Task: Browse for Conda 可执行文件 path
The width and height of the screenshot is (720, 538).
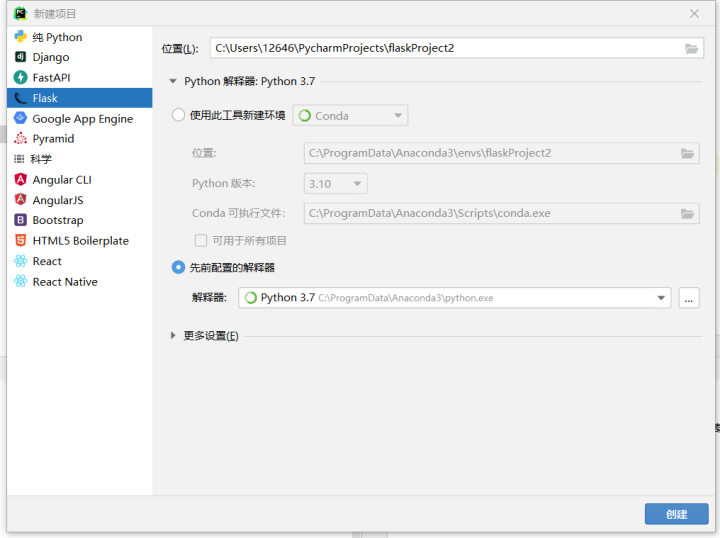Action: click(x=687, y=213)
